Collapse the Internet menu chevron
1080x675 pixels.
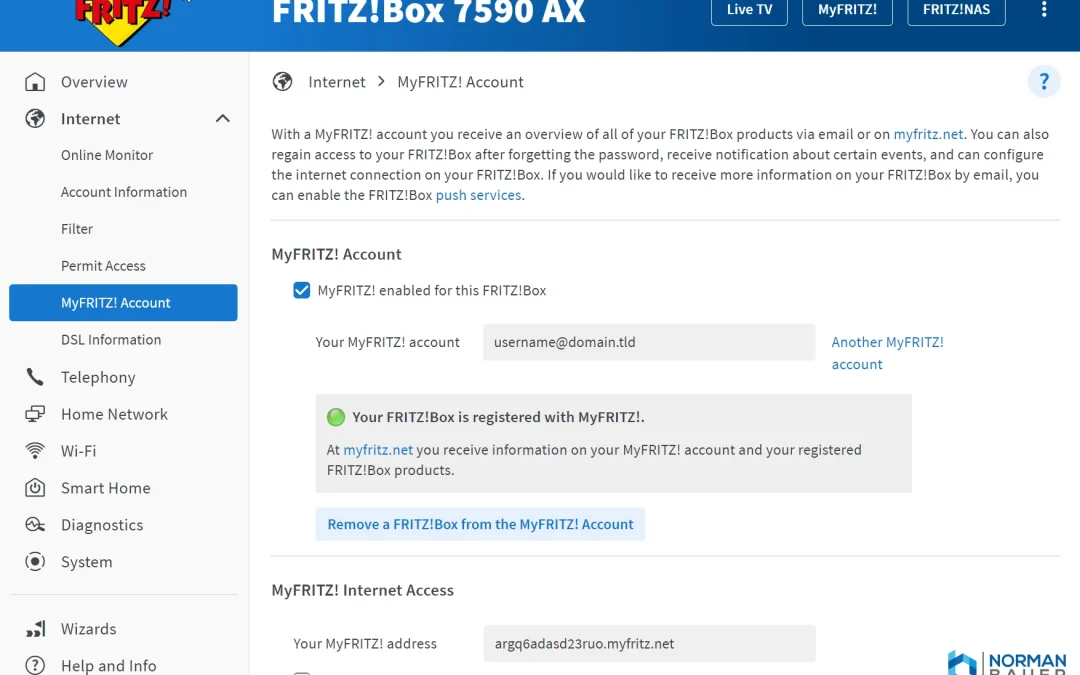[x=222, y=118]
